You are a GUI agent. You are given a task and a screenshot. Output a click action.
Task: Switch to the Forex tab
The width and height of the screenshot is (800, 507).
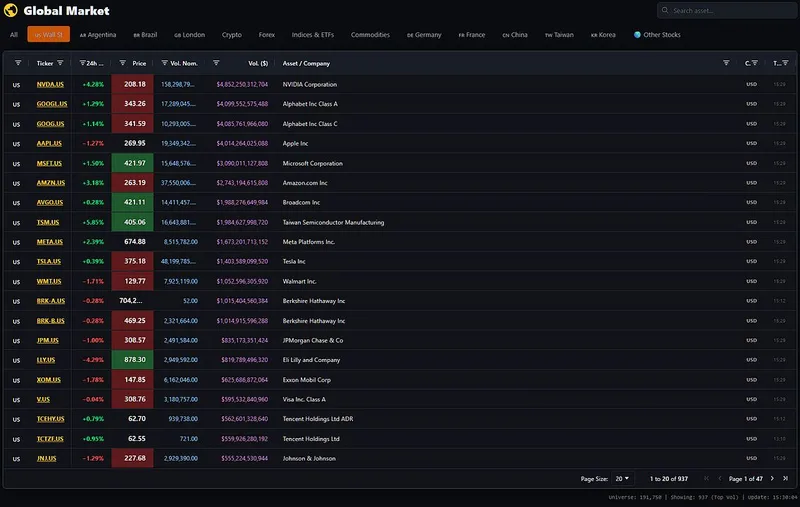(267, 35)
